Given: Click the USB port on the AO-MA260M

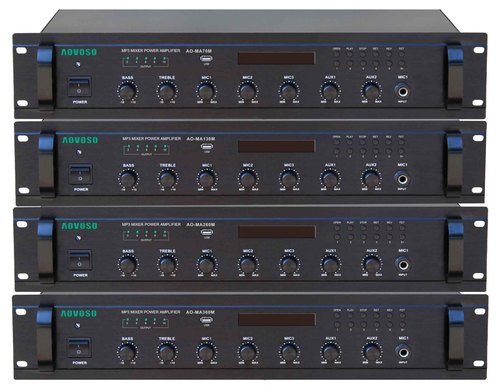Looking at the screenshot, I should (x=207, y=232).
